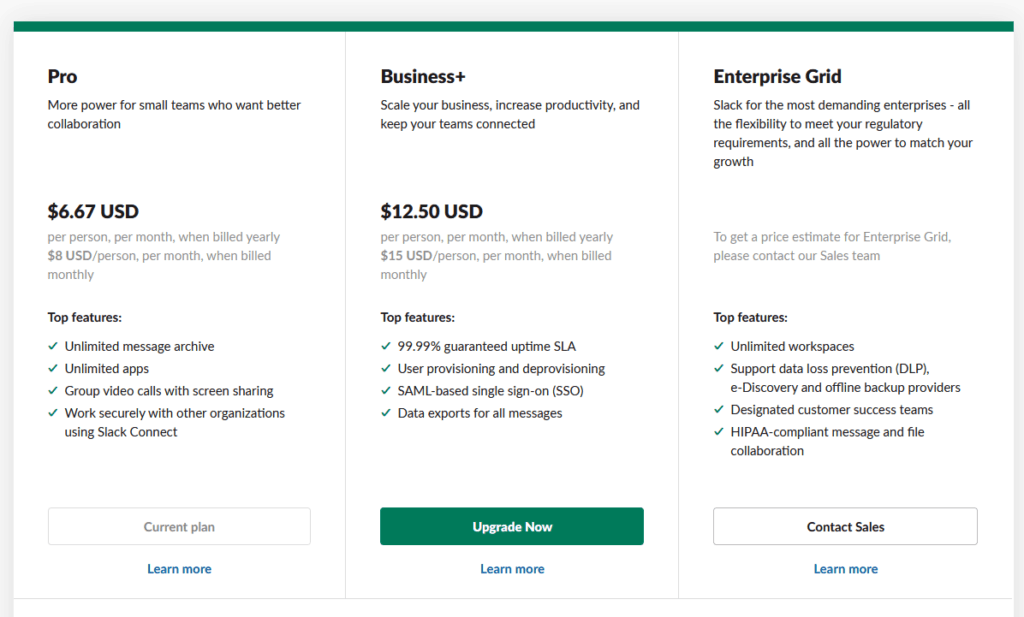Viewport: 1024px width, 617px height.
Task: Click the Business+ plan heading
Action: click(x=423, y=76)
